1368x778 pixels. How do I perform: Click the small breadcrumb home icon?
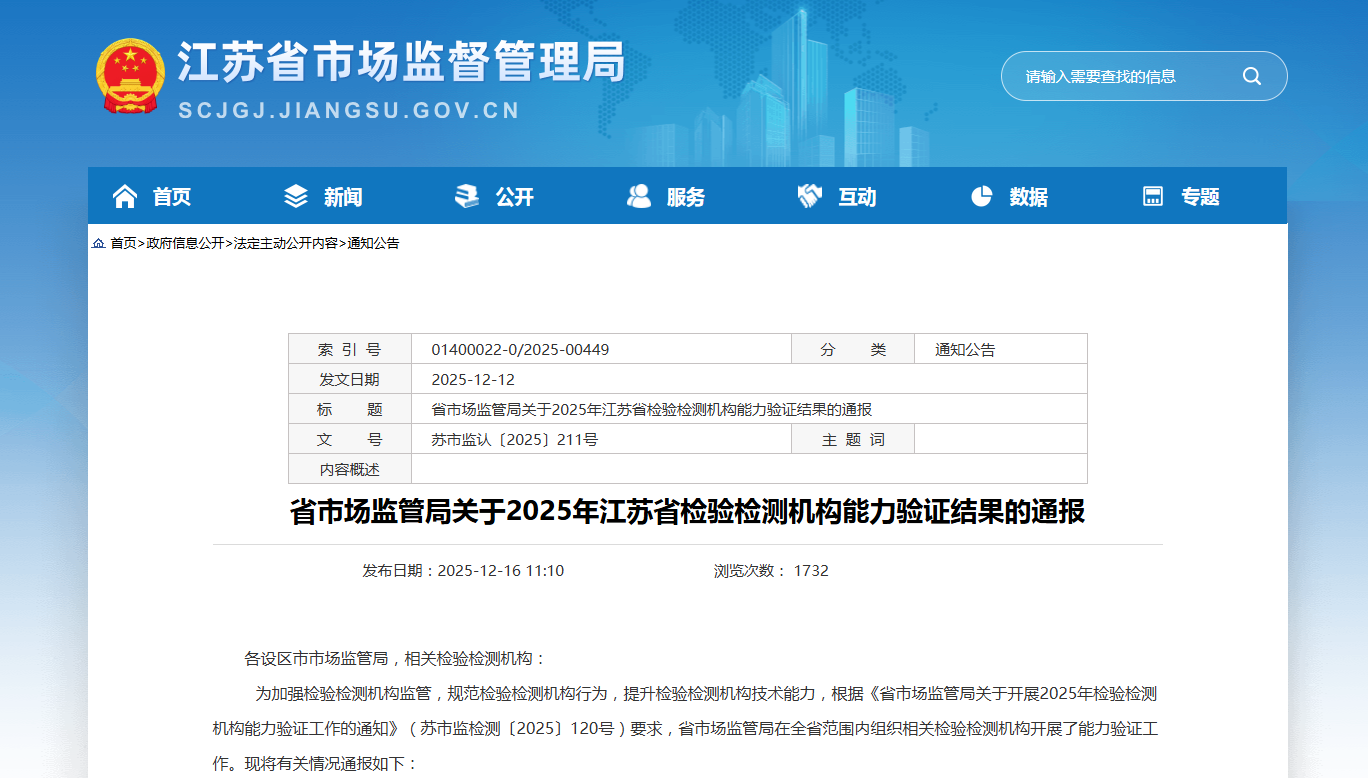[98, 244]
